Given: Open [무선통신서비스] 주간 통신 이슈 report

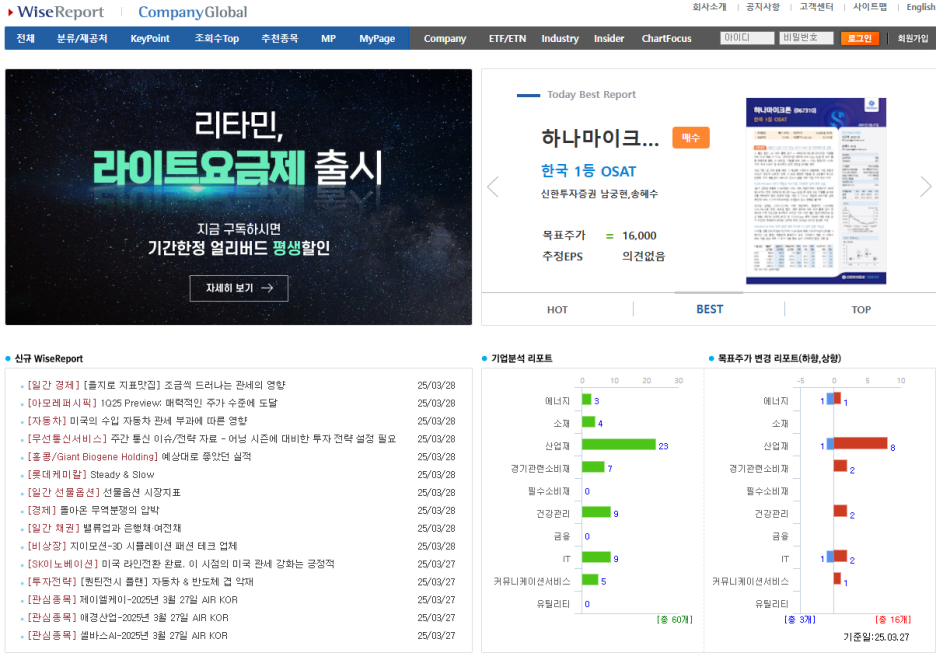Looking at the screenshot, I should [x=212, y=439].
